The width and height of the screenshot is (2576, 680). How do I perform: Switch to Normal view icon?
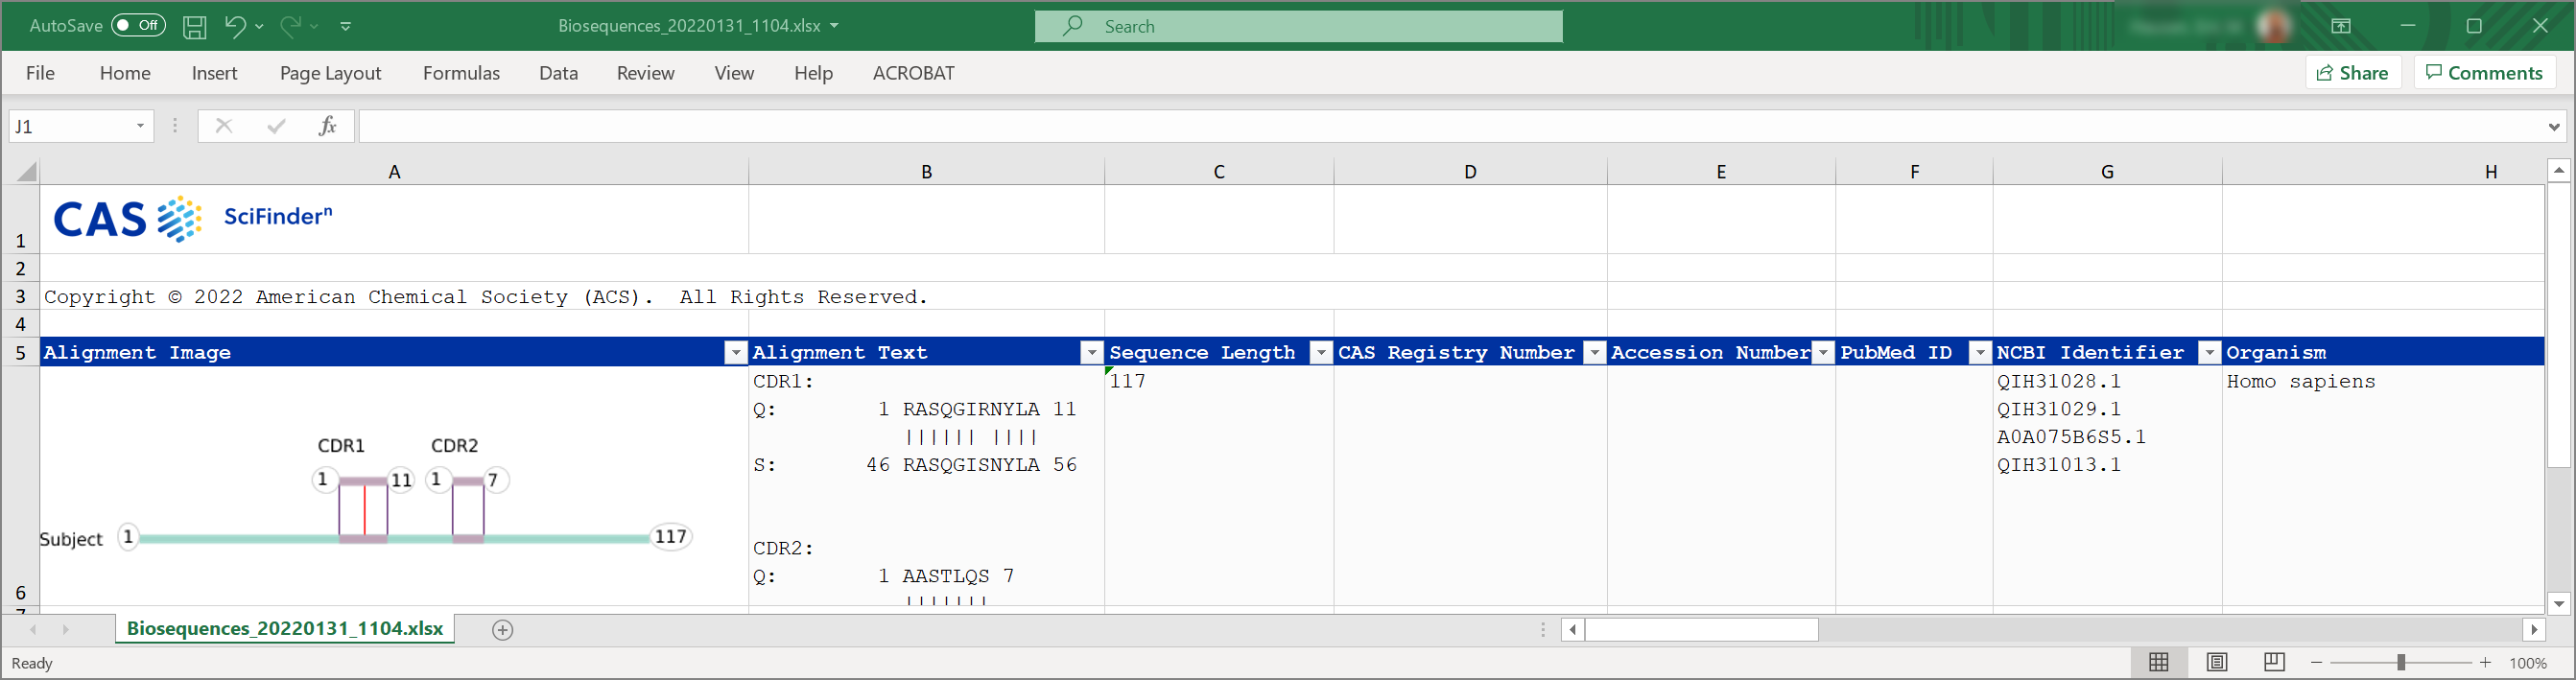click(x=2158, y=662)
